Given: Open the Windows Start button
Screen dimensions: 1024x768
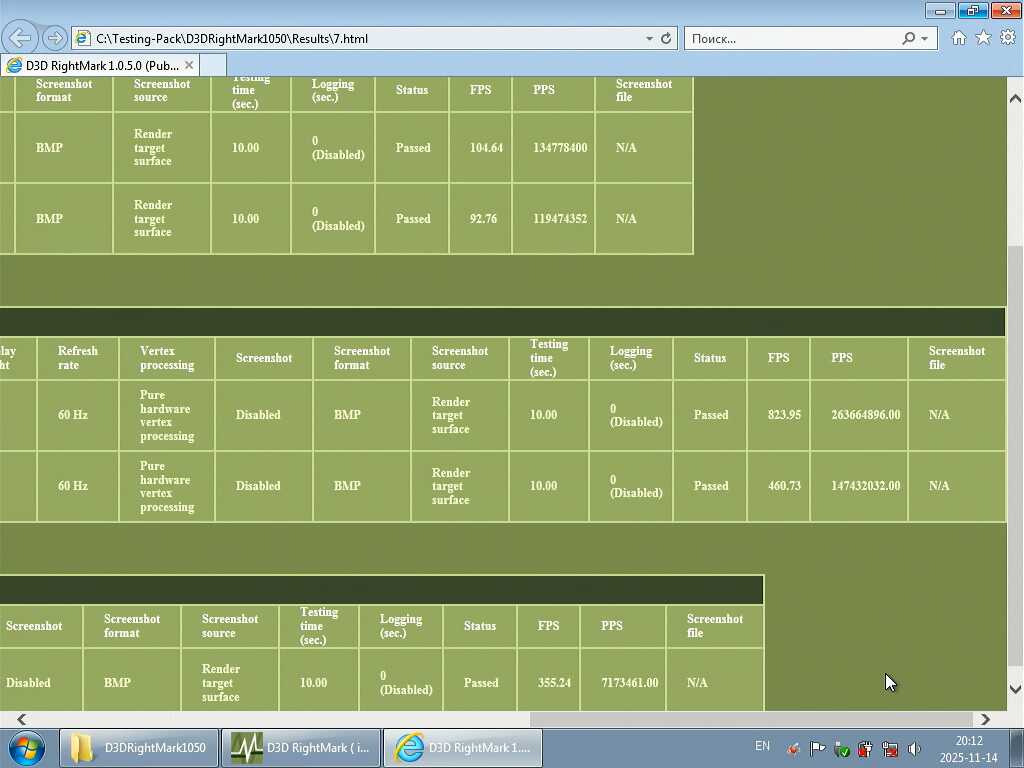Looking at the screenshot, I should (x=27, y=748).
